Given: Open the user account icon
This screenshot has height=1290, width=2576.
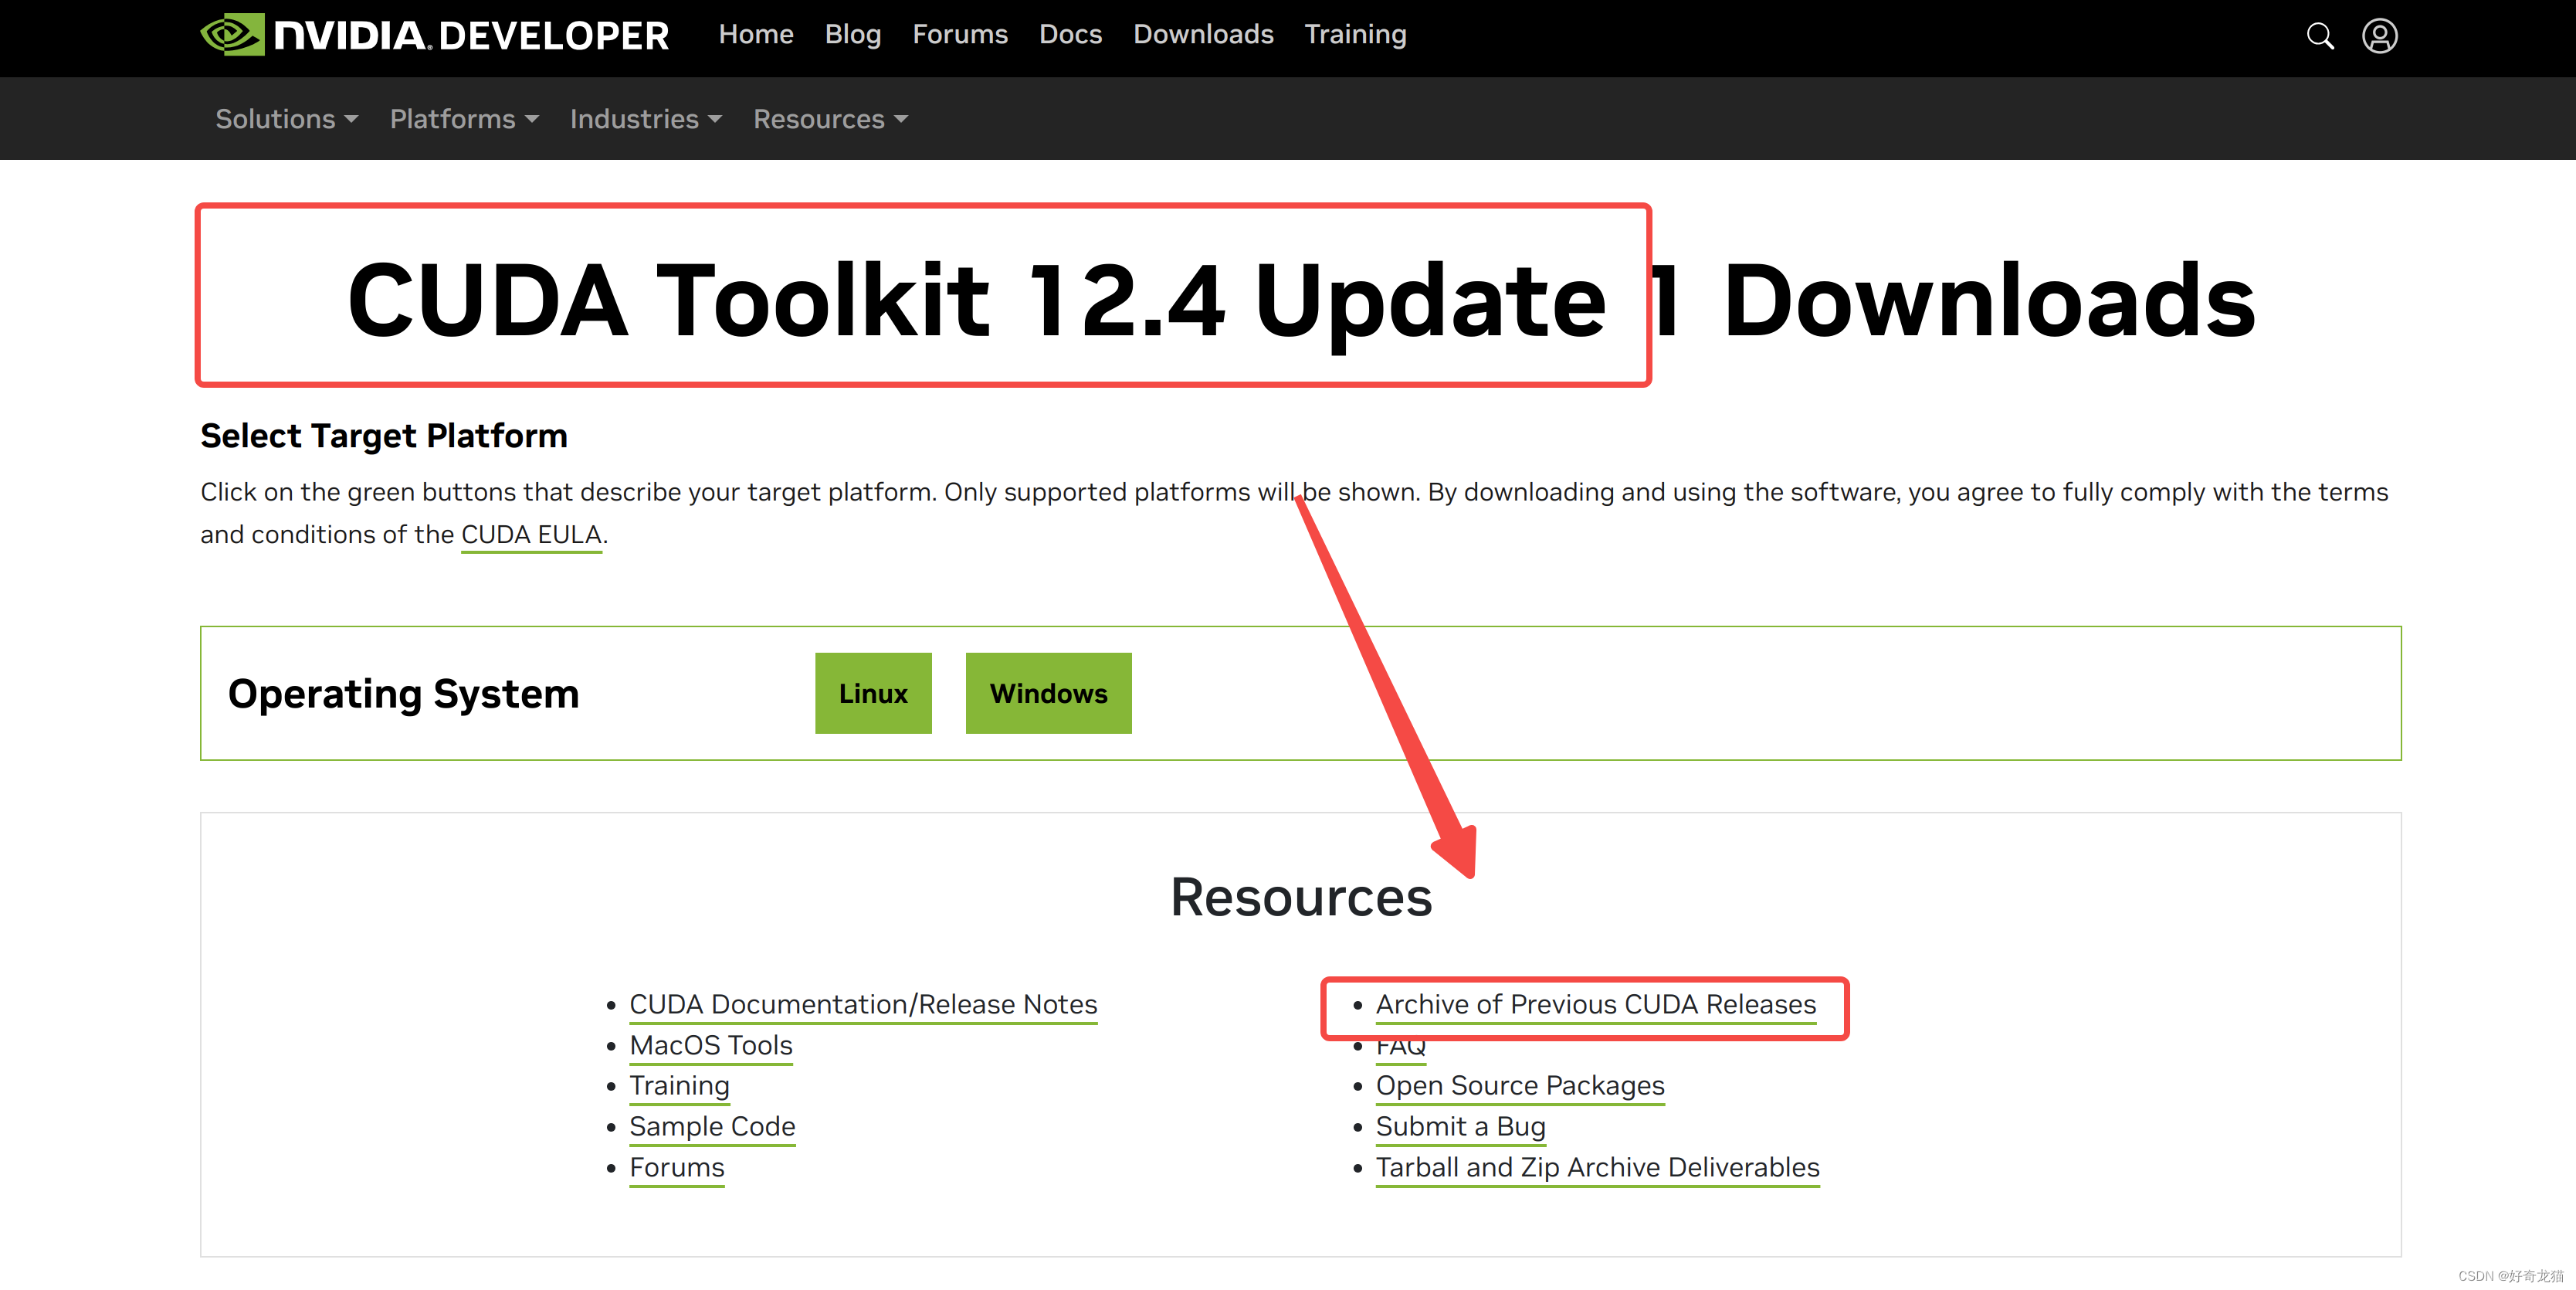Looking at the screenshot, I should tap(2380, 36).
